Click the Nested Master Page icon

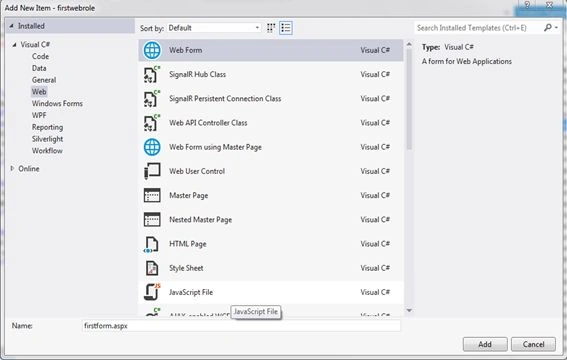152,220
